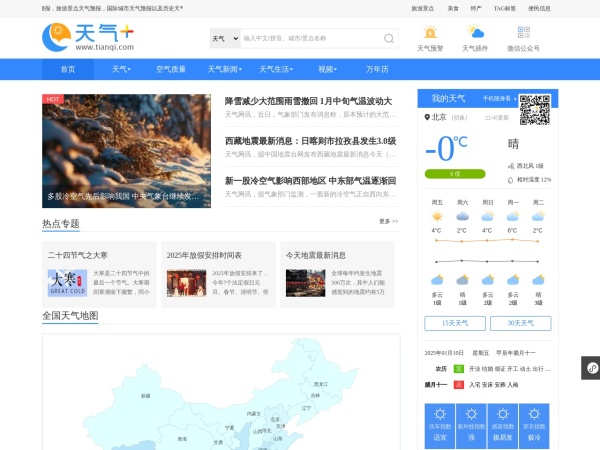Click the floating share icon on right edge
The width and height of the screenshot is (600, 450).
(592, 368)
